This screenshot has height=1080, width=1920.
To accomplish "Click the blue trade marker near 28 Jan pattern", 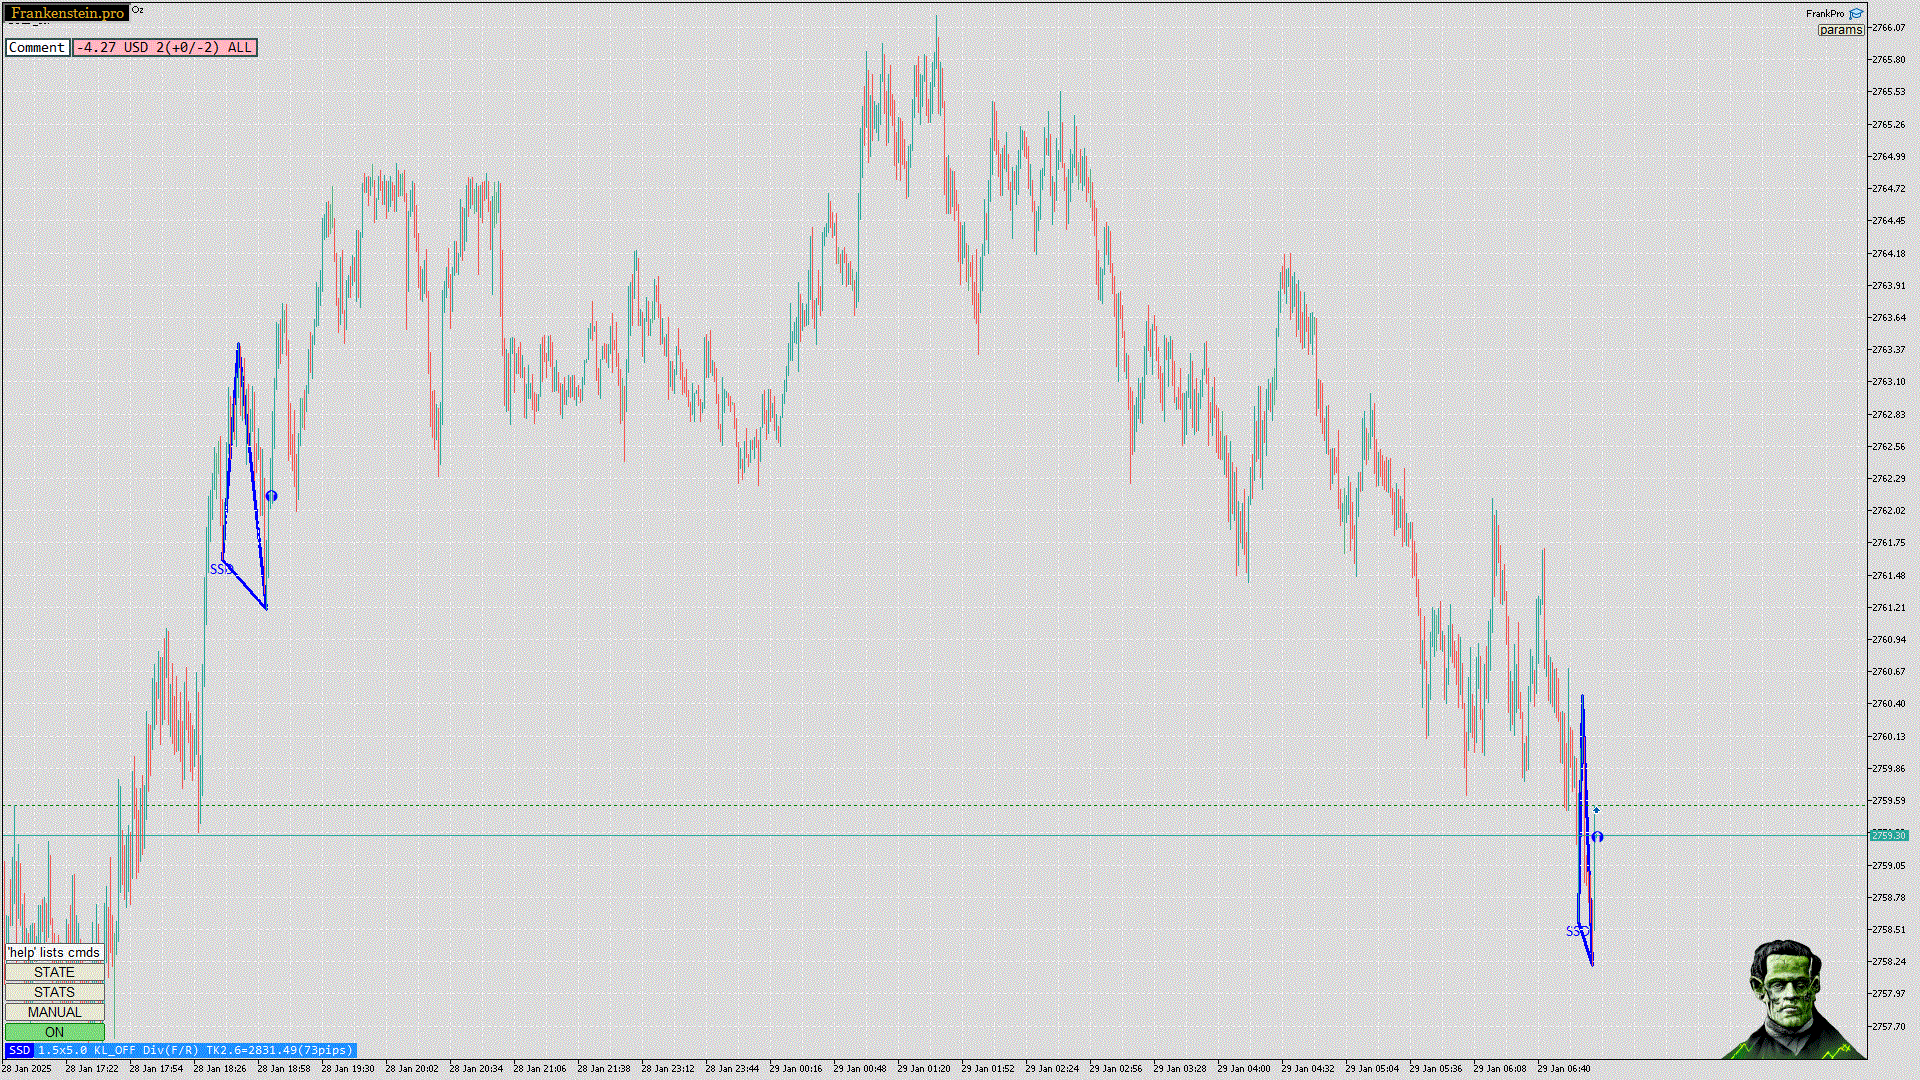I will click(271, 496).
